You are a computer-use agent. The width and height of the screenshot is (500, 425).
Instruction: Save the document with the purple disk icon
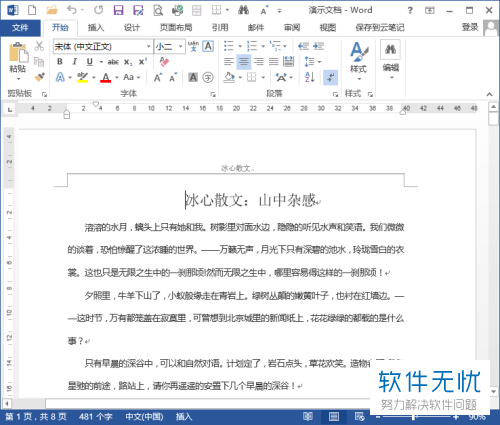click(x=118, y=10)
